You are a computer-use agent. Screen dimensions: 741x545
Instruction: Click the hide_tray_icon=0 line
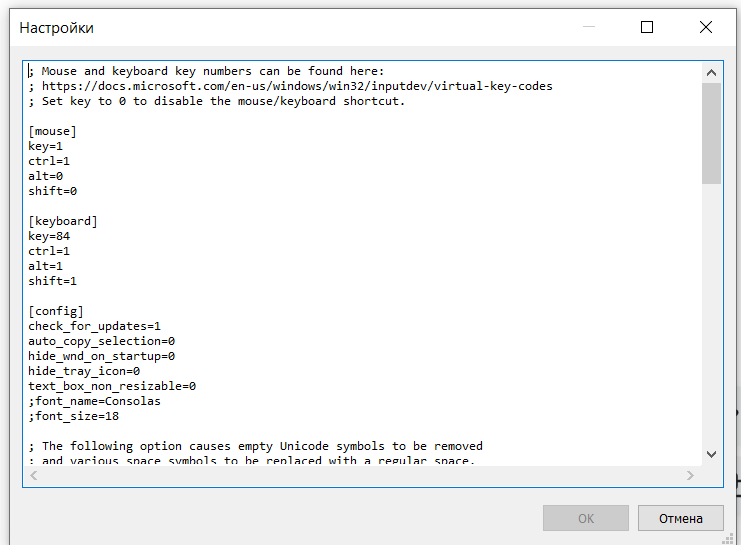pos(84,371)
